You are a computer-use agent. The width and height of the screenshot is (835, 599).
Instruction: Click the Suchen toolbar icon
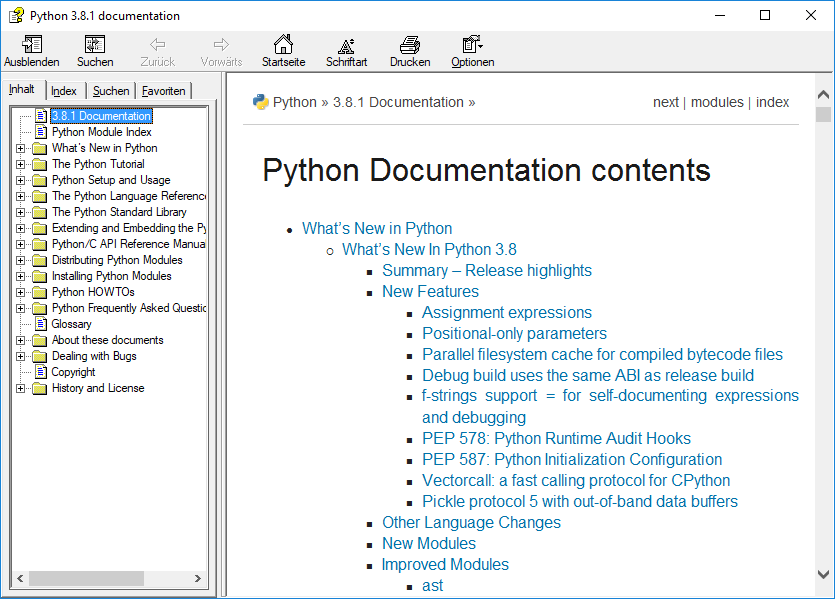point(95,44)
